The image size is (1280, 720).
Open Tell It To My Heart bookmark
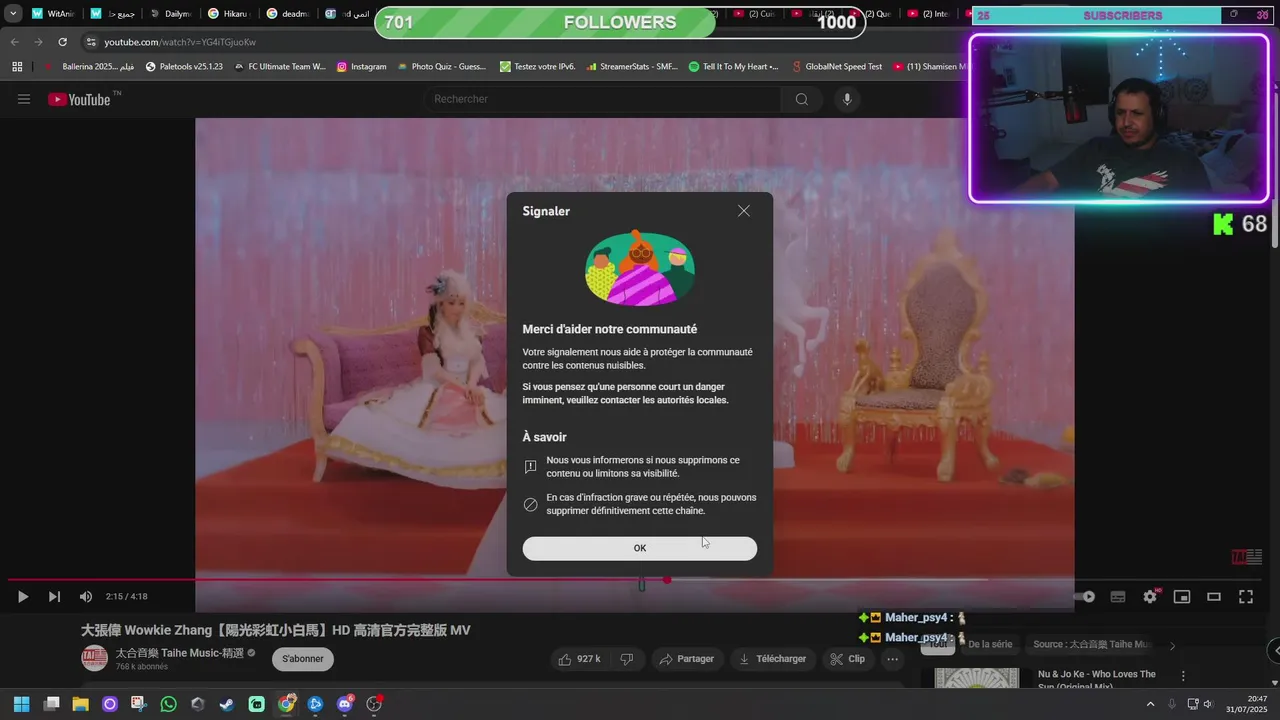734,67
